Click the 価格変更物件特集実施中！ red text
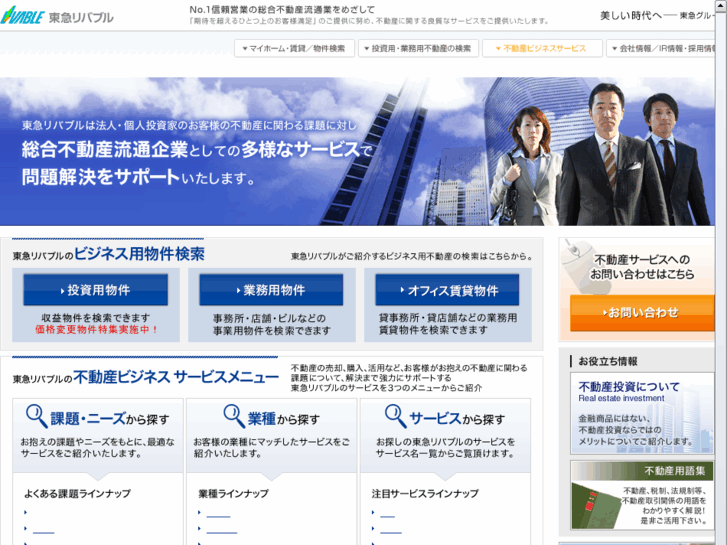The image size is (727, 545). coord(97,330)
